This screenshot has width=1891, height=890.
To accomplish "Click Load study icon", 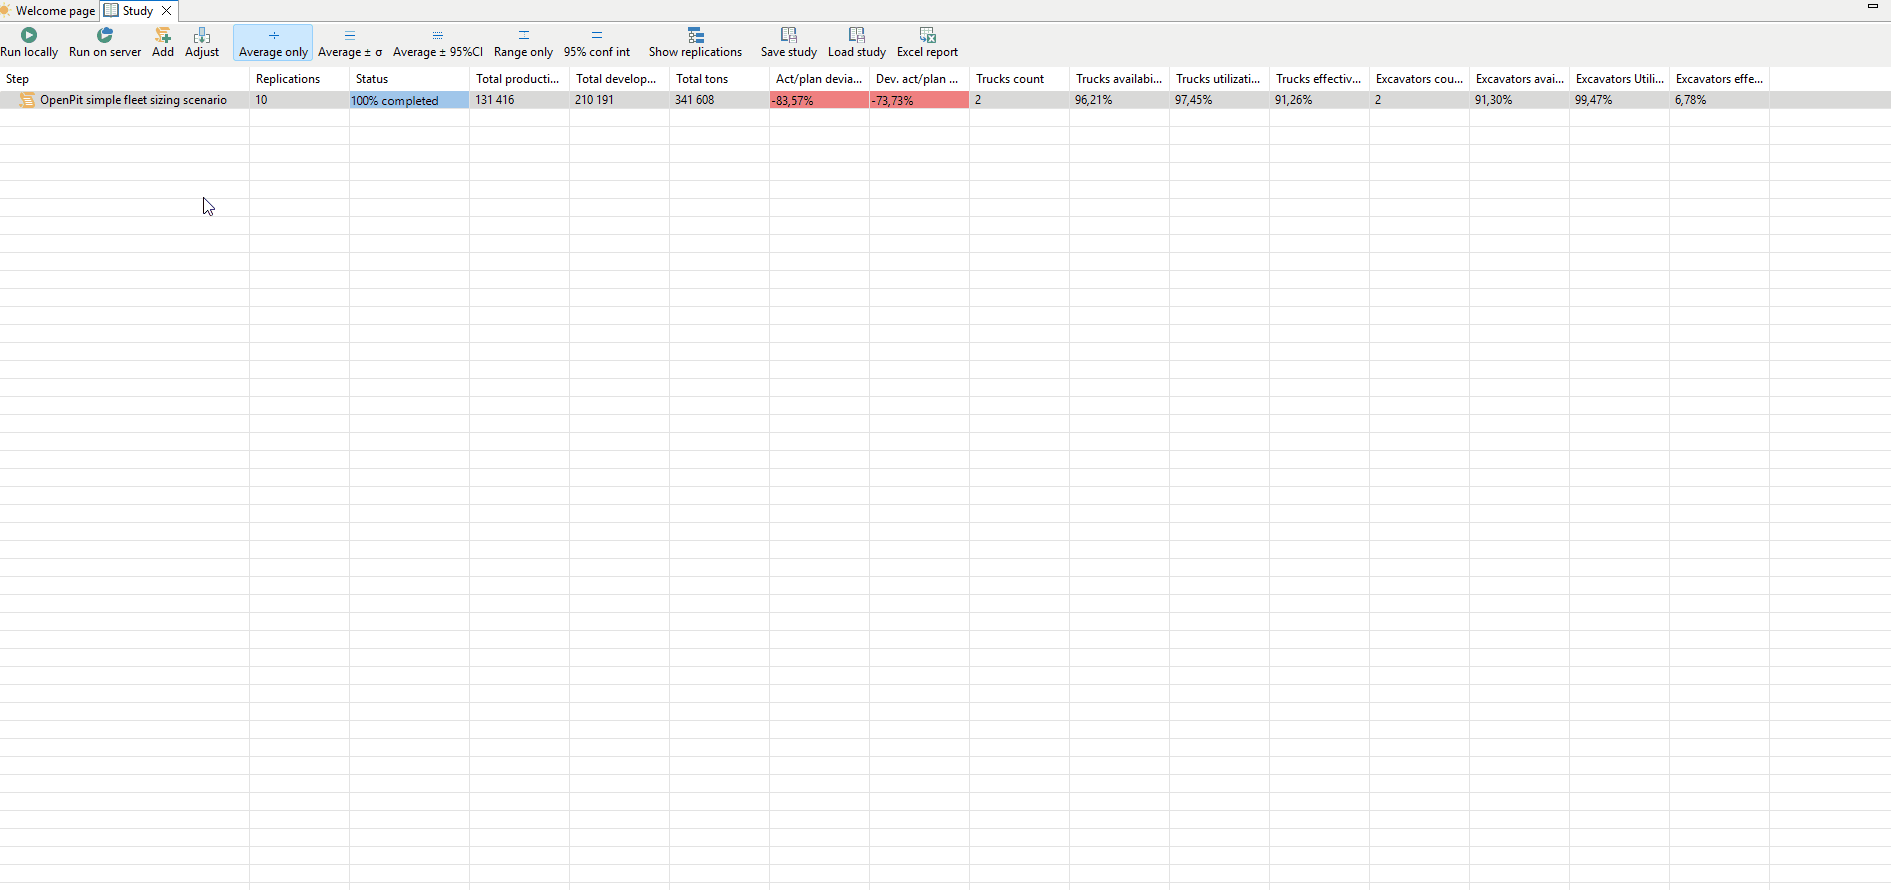I will pos(857,35).
